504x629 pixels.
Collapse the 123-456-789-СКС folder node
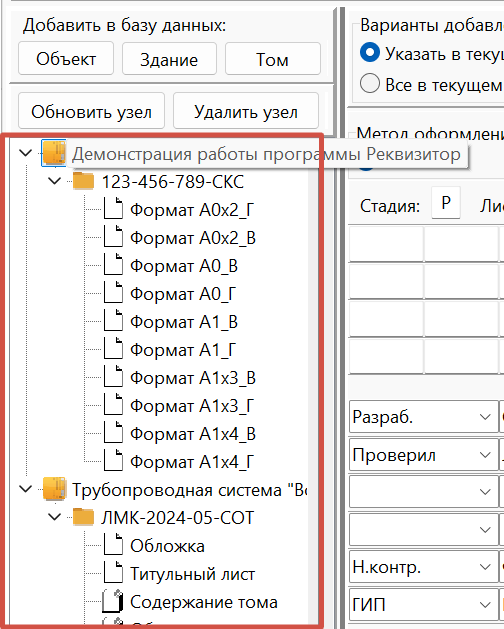pos(55,181)
